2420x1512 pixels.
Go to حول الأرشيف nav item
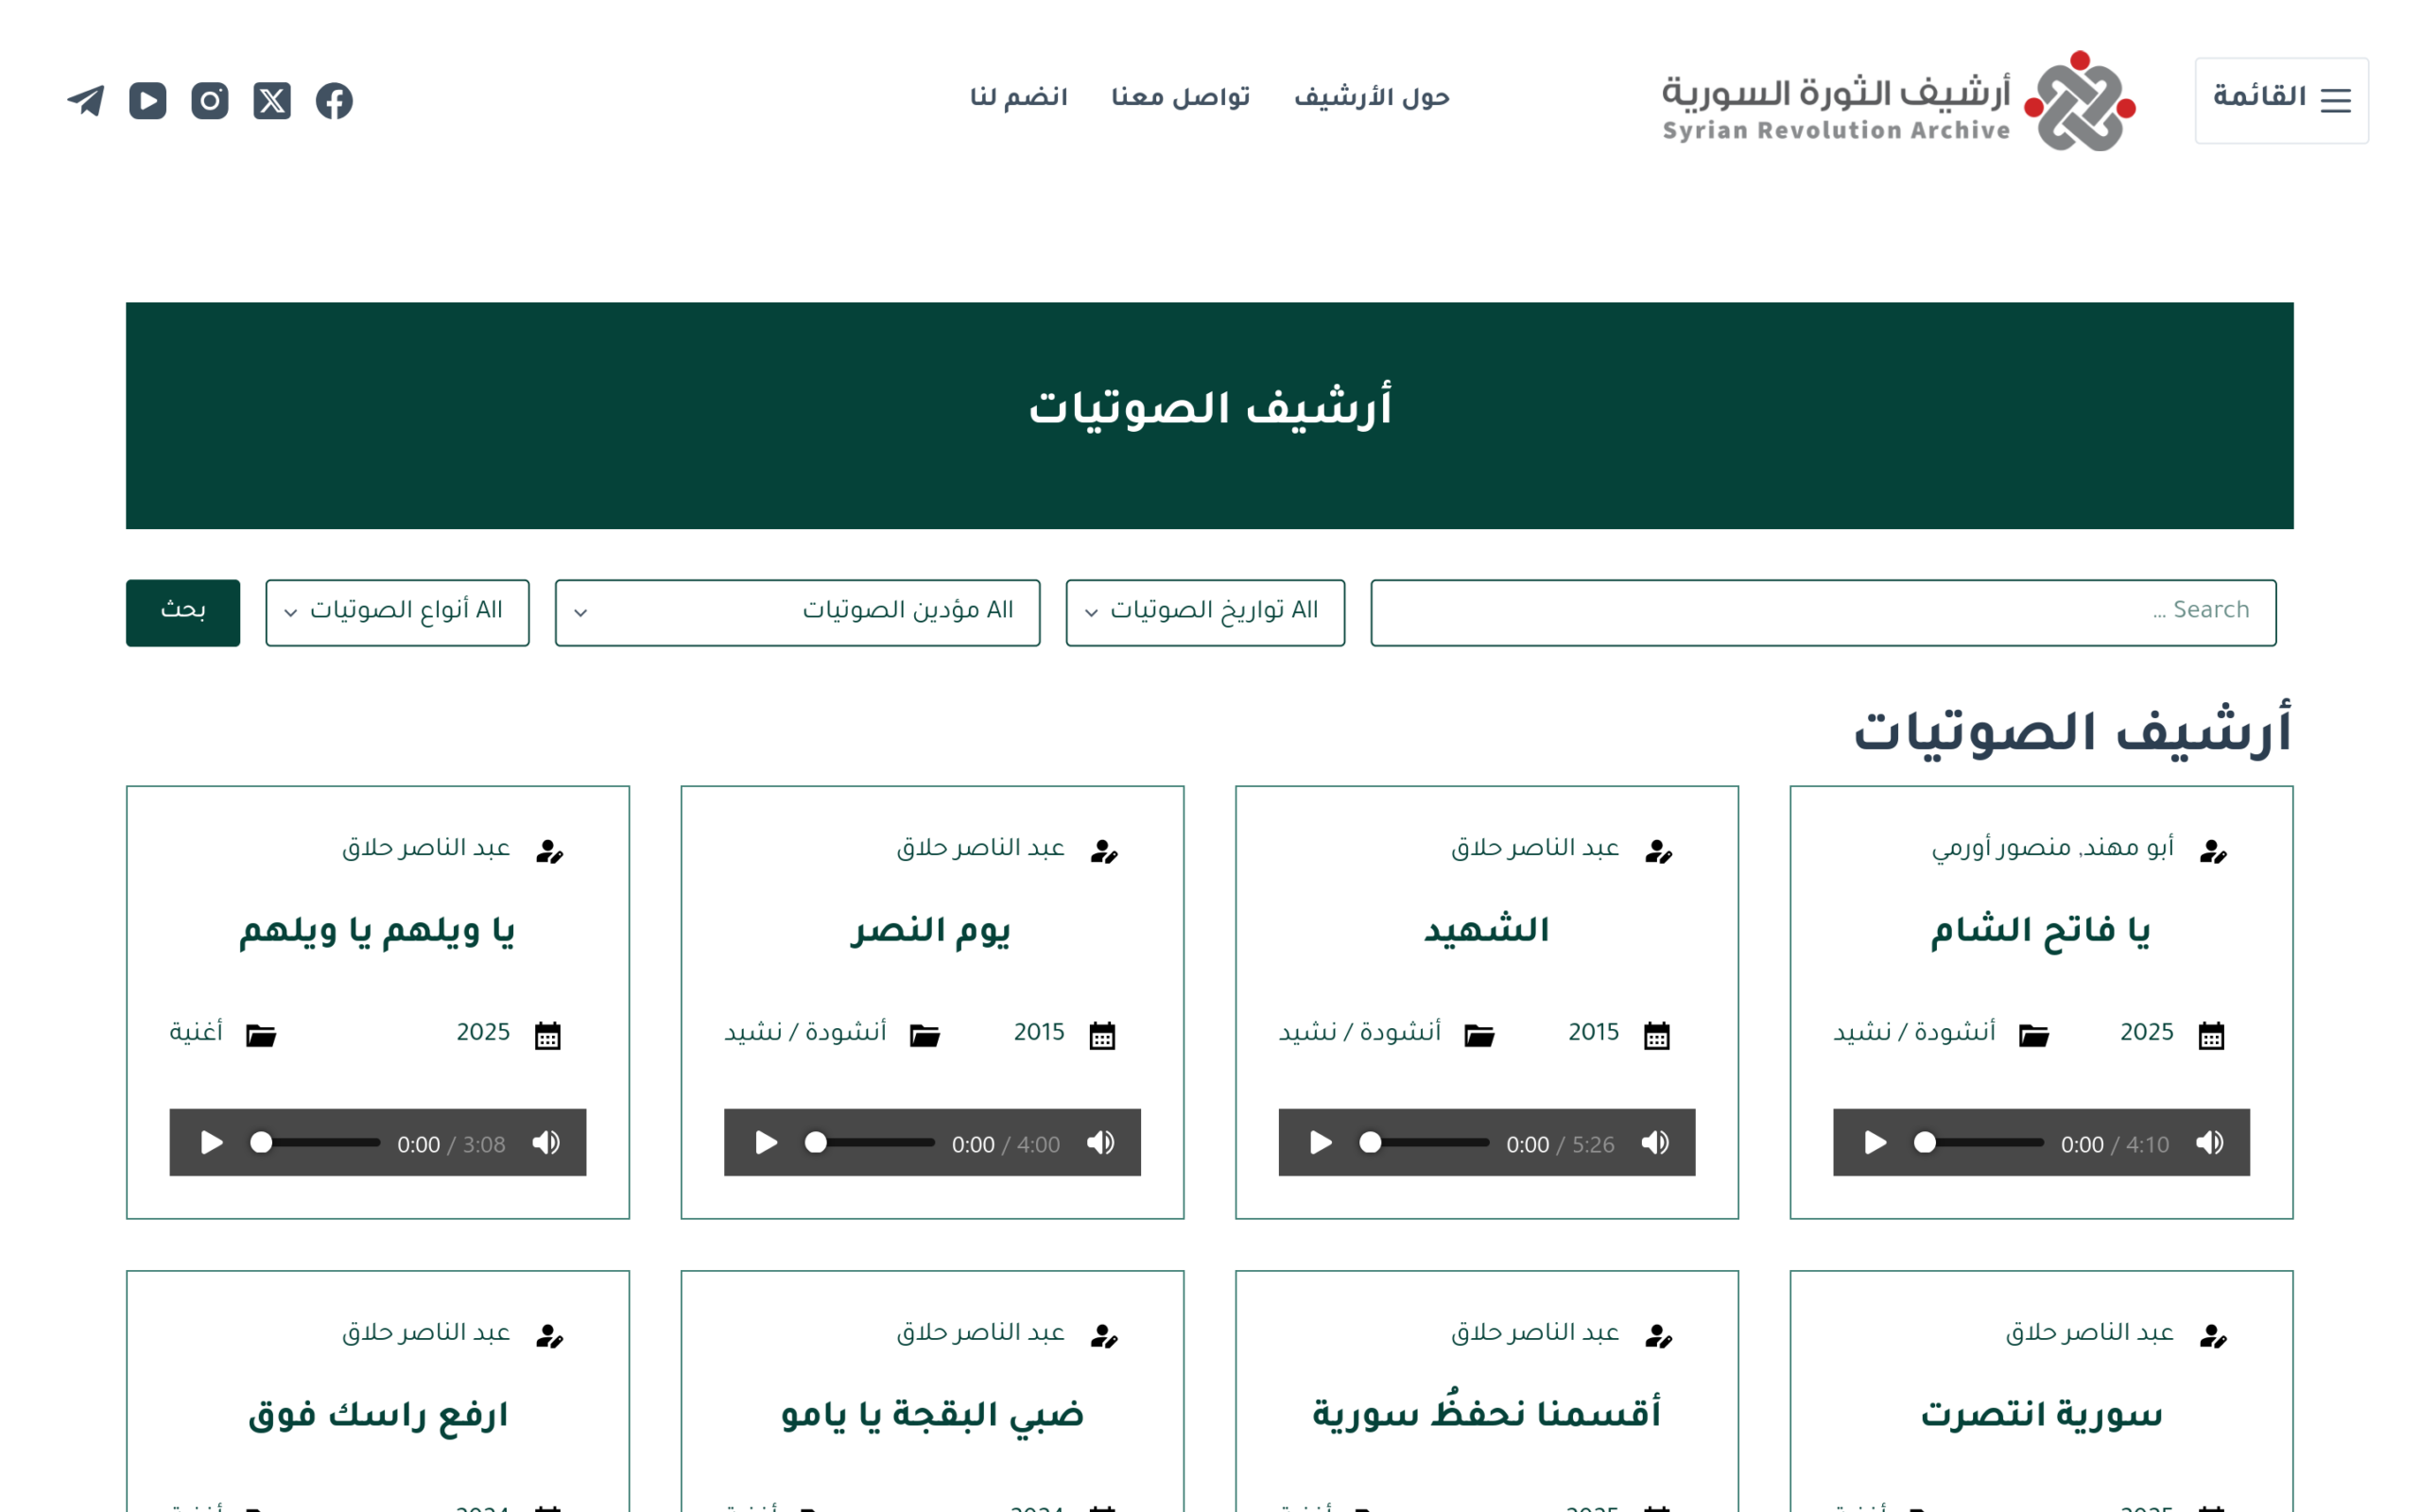click(1371, 97)
